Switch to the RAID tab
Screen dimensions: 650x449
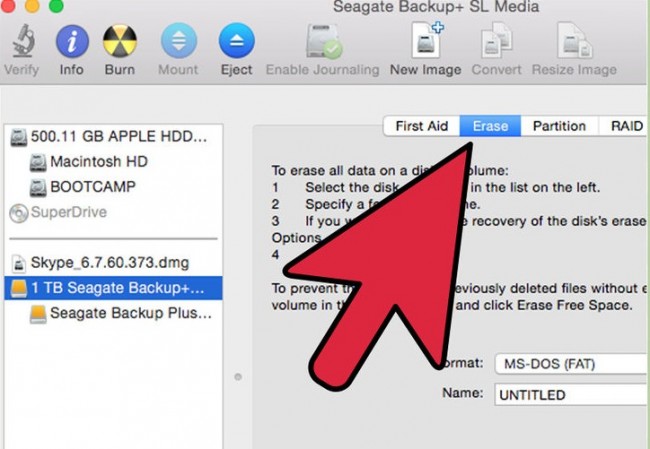[623, 126]
